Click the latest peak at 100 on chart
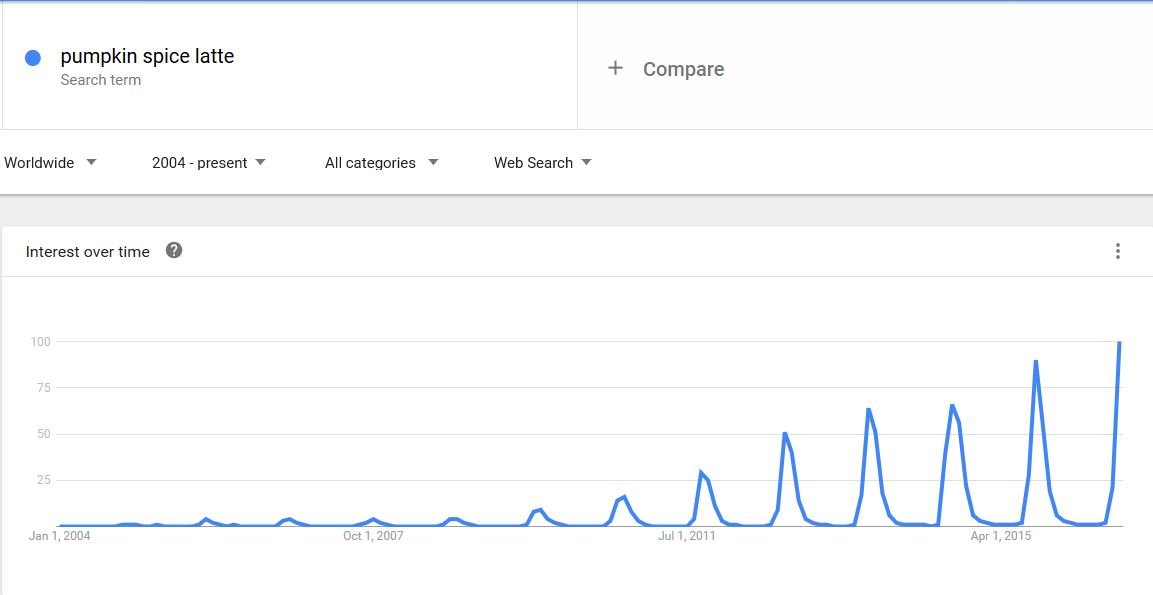 coord(1119,343)
